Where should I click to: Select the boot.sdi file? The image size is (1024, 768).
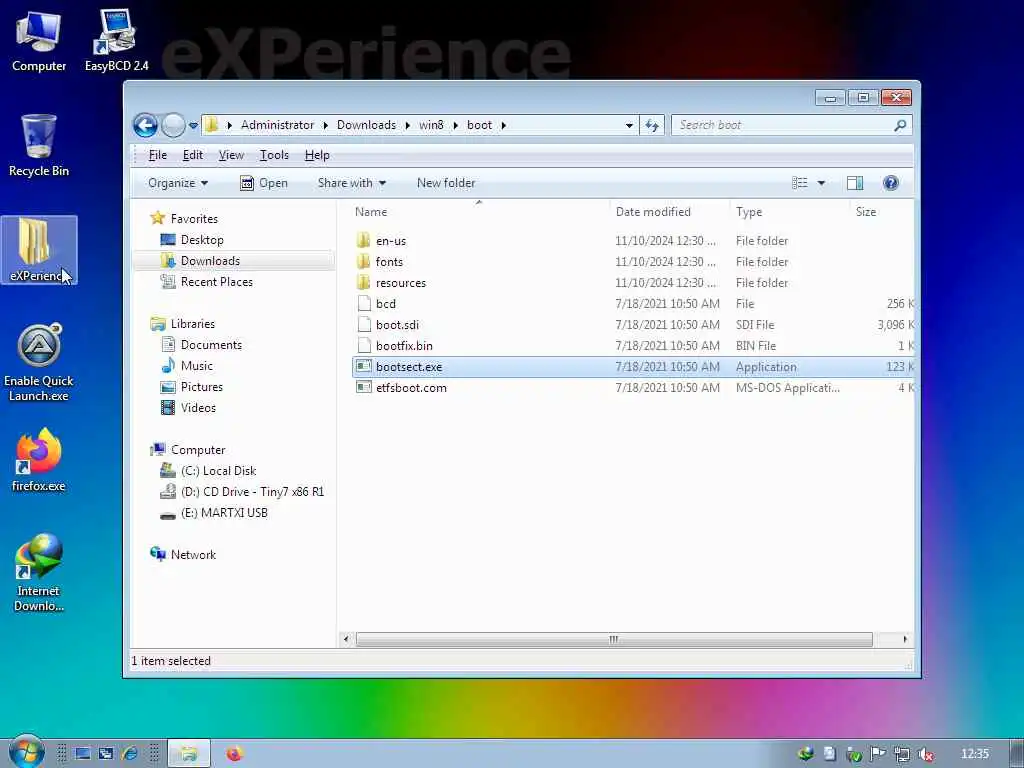[397, 325]
